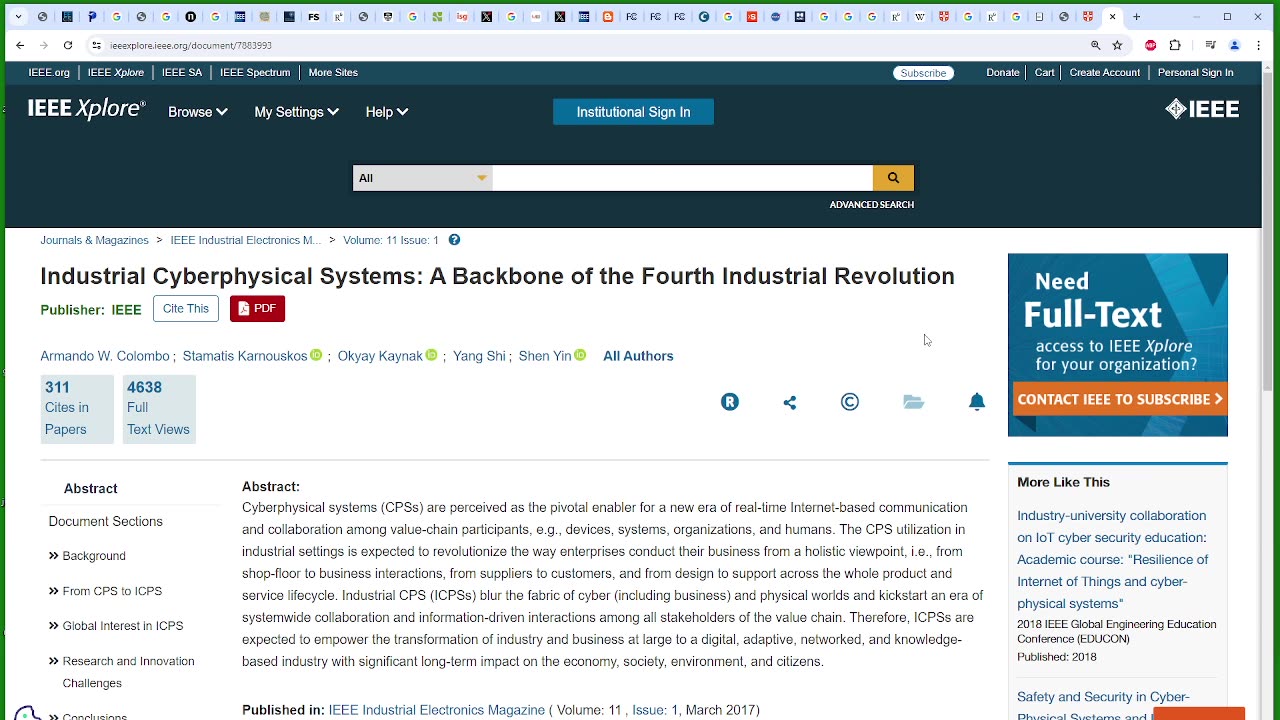Save article to folder icon
Viewport: 1280px width, 720px height.
coord(914,402)
